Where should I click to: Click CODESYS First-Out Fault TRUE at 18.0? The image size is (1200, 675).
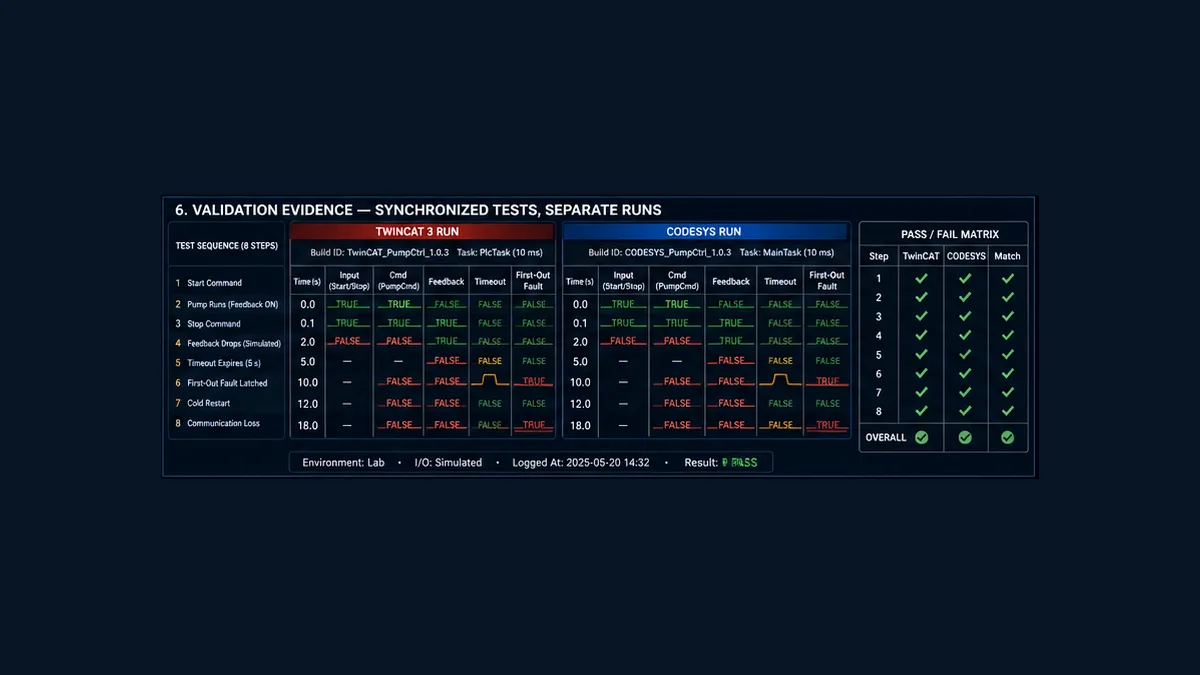pos(828,425)
